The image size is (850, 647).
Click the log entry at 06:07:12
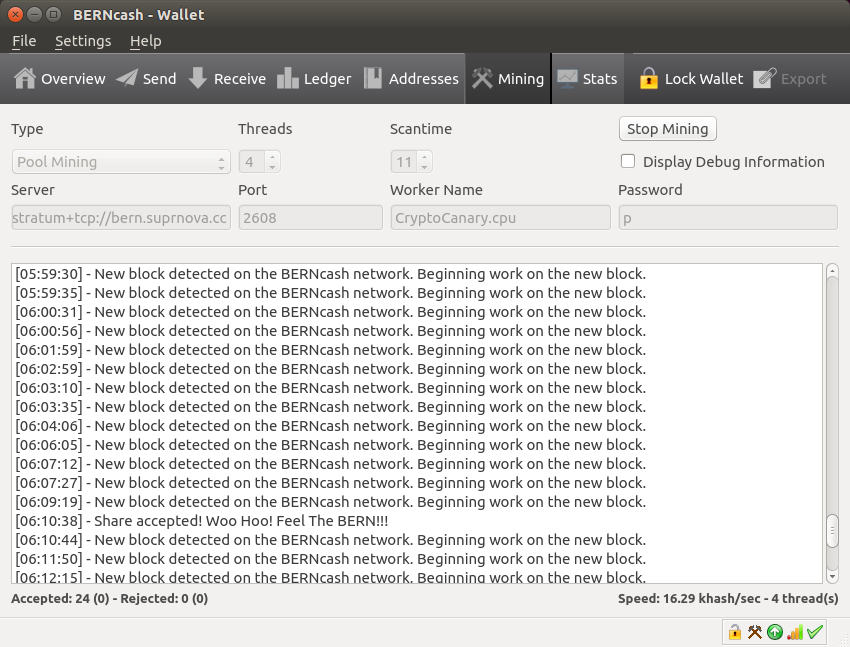331,464
